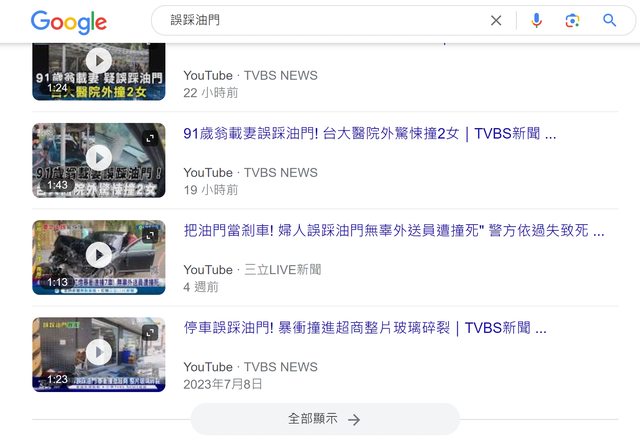Click the arrow next to 全部顯示

point(354,419)
